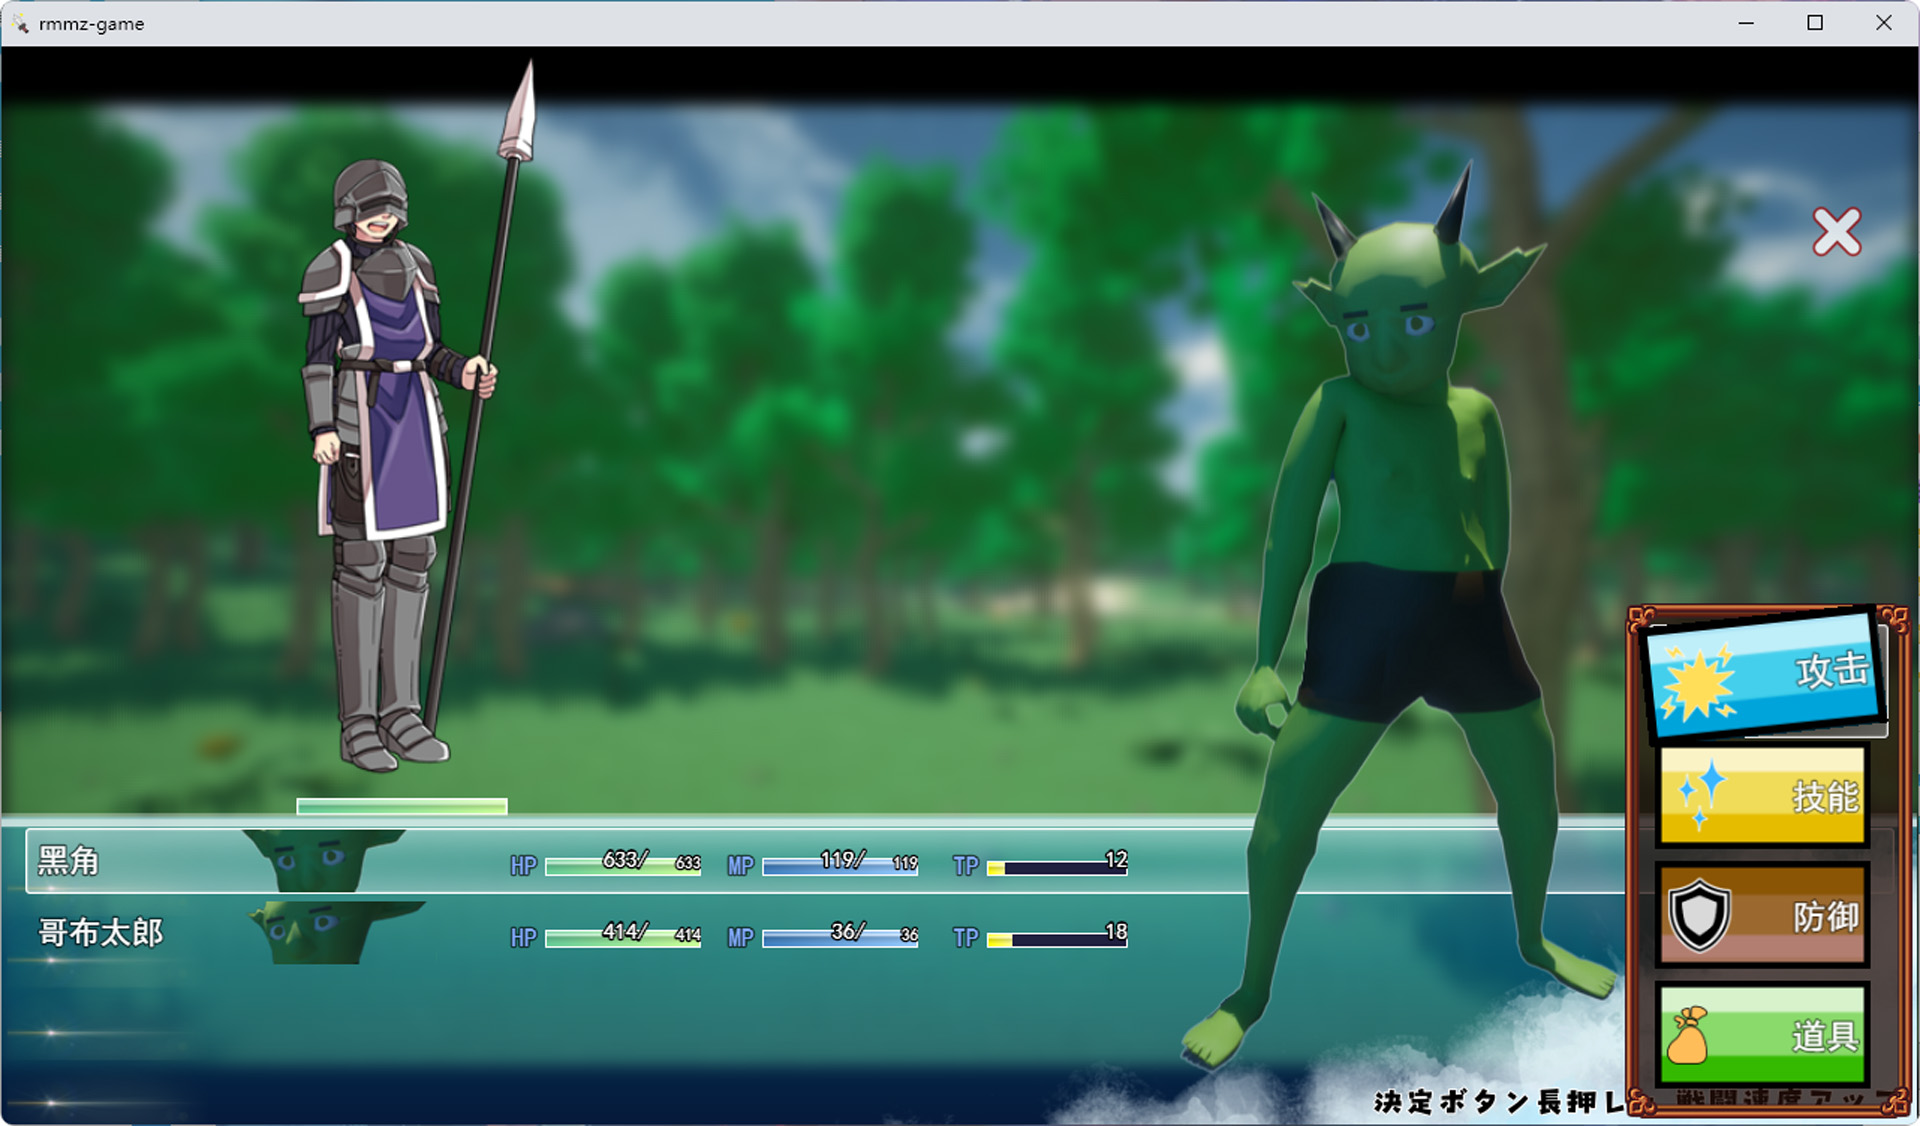Click the orange item bag icon
The height and width of the screenshot is (1126, 1920).
[x=1688, y=1035]
